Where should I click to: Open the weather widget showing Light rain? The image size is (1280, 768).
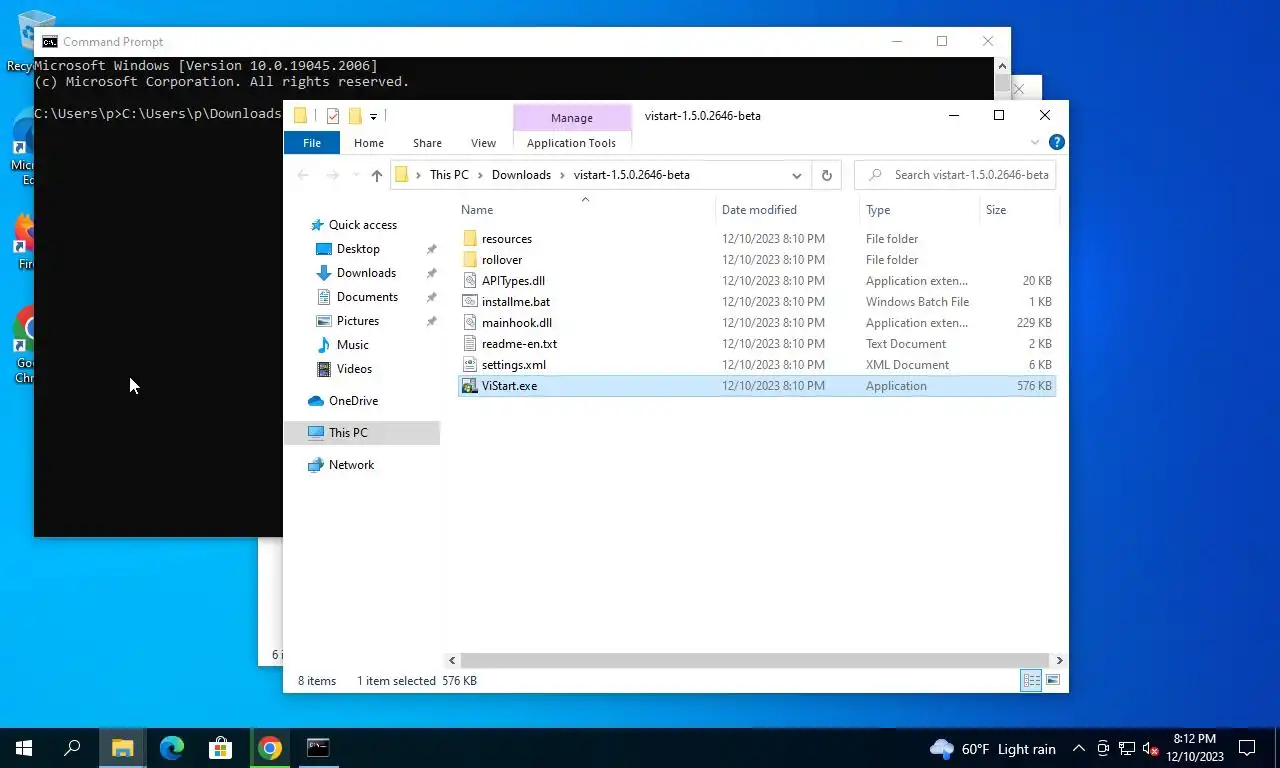click(992, 749)
